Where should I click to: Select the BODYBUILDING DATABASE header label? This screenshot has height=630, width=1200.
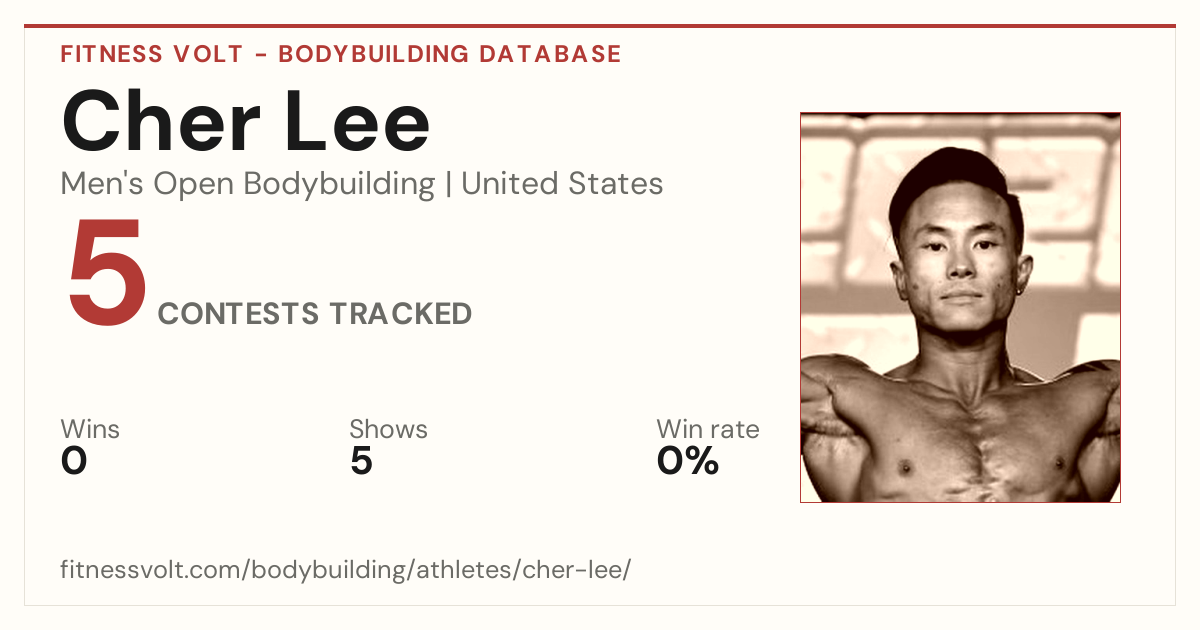click(450, 54)
